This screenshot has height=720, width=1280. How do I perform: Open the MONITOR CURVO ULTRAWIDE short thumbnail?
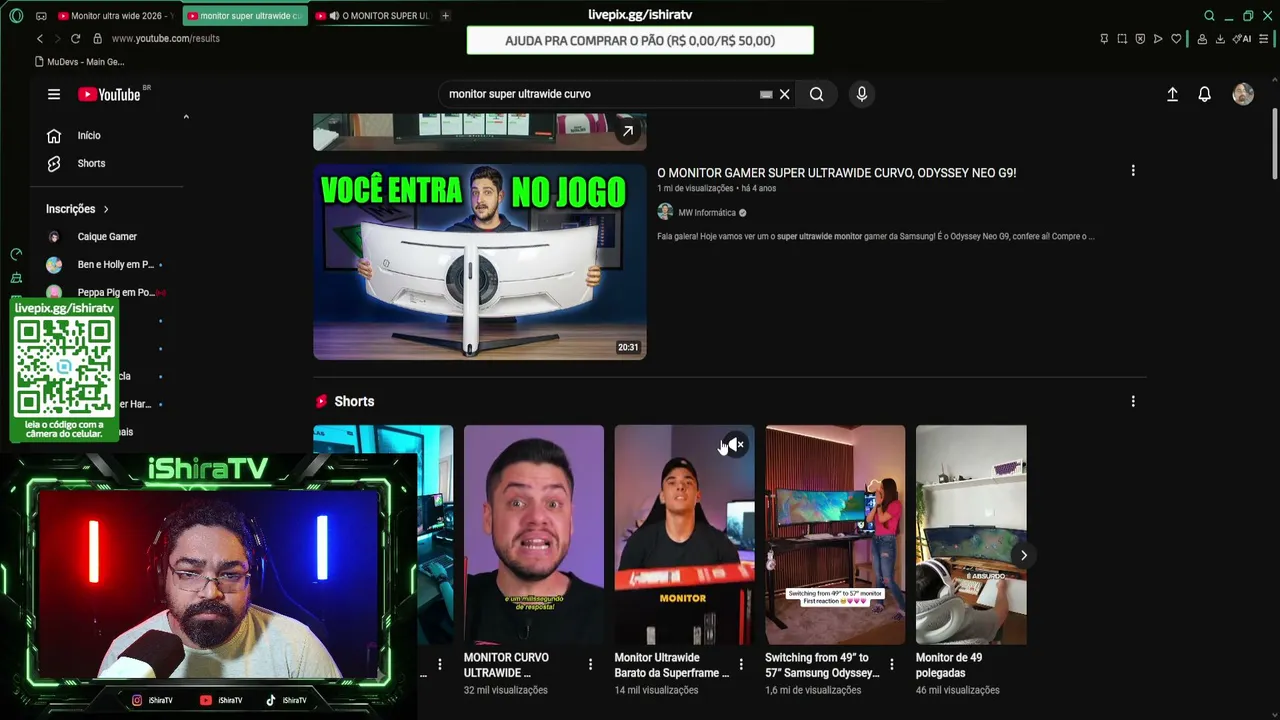[534, 535]
